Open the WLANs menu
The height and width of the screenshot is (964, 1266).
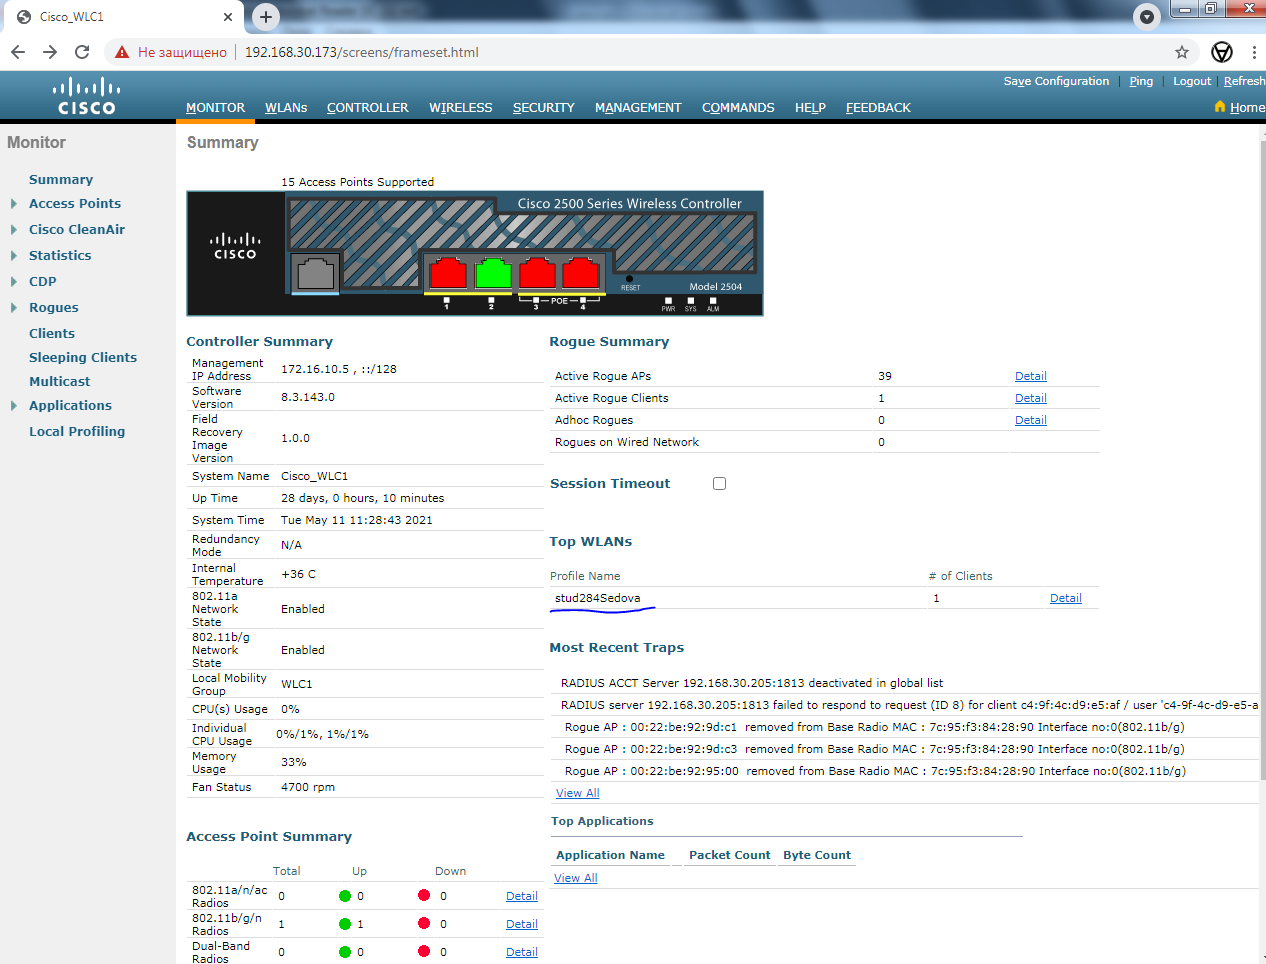(286, 108)
